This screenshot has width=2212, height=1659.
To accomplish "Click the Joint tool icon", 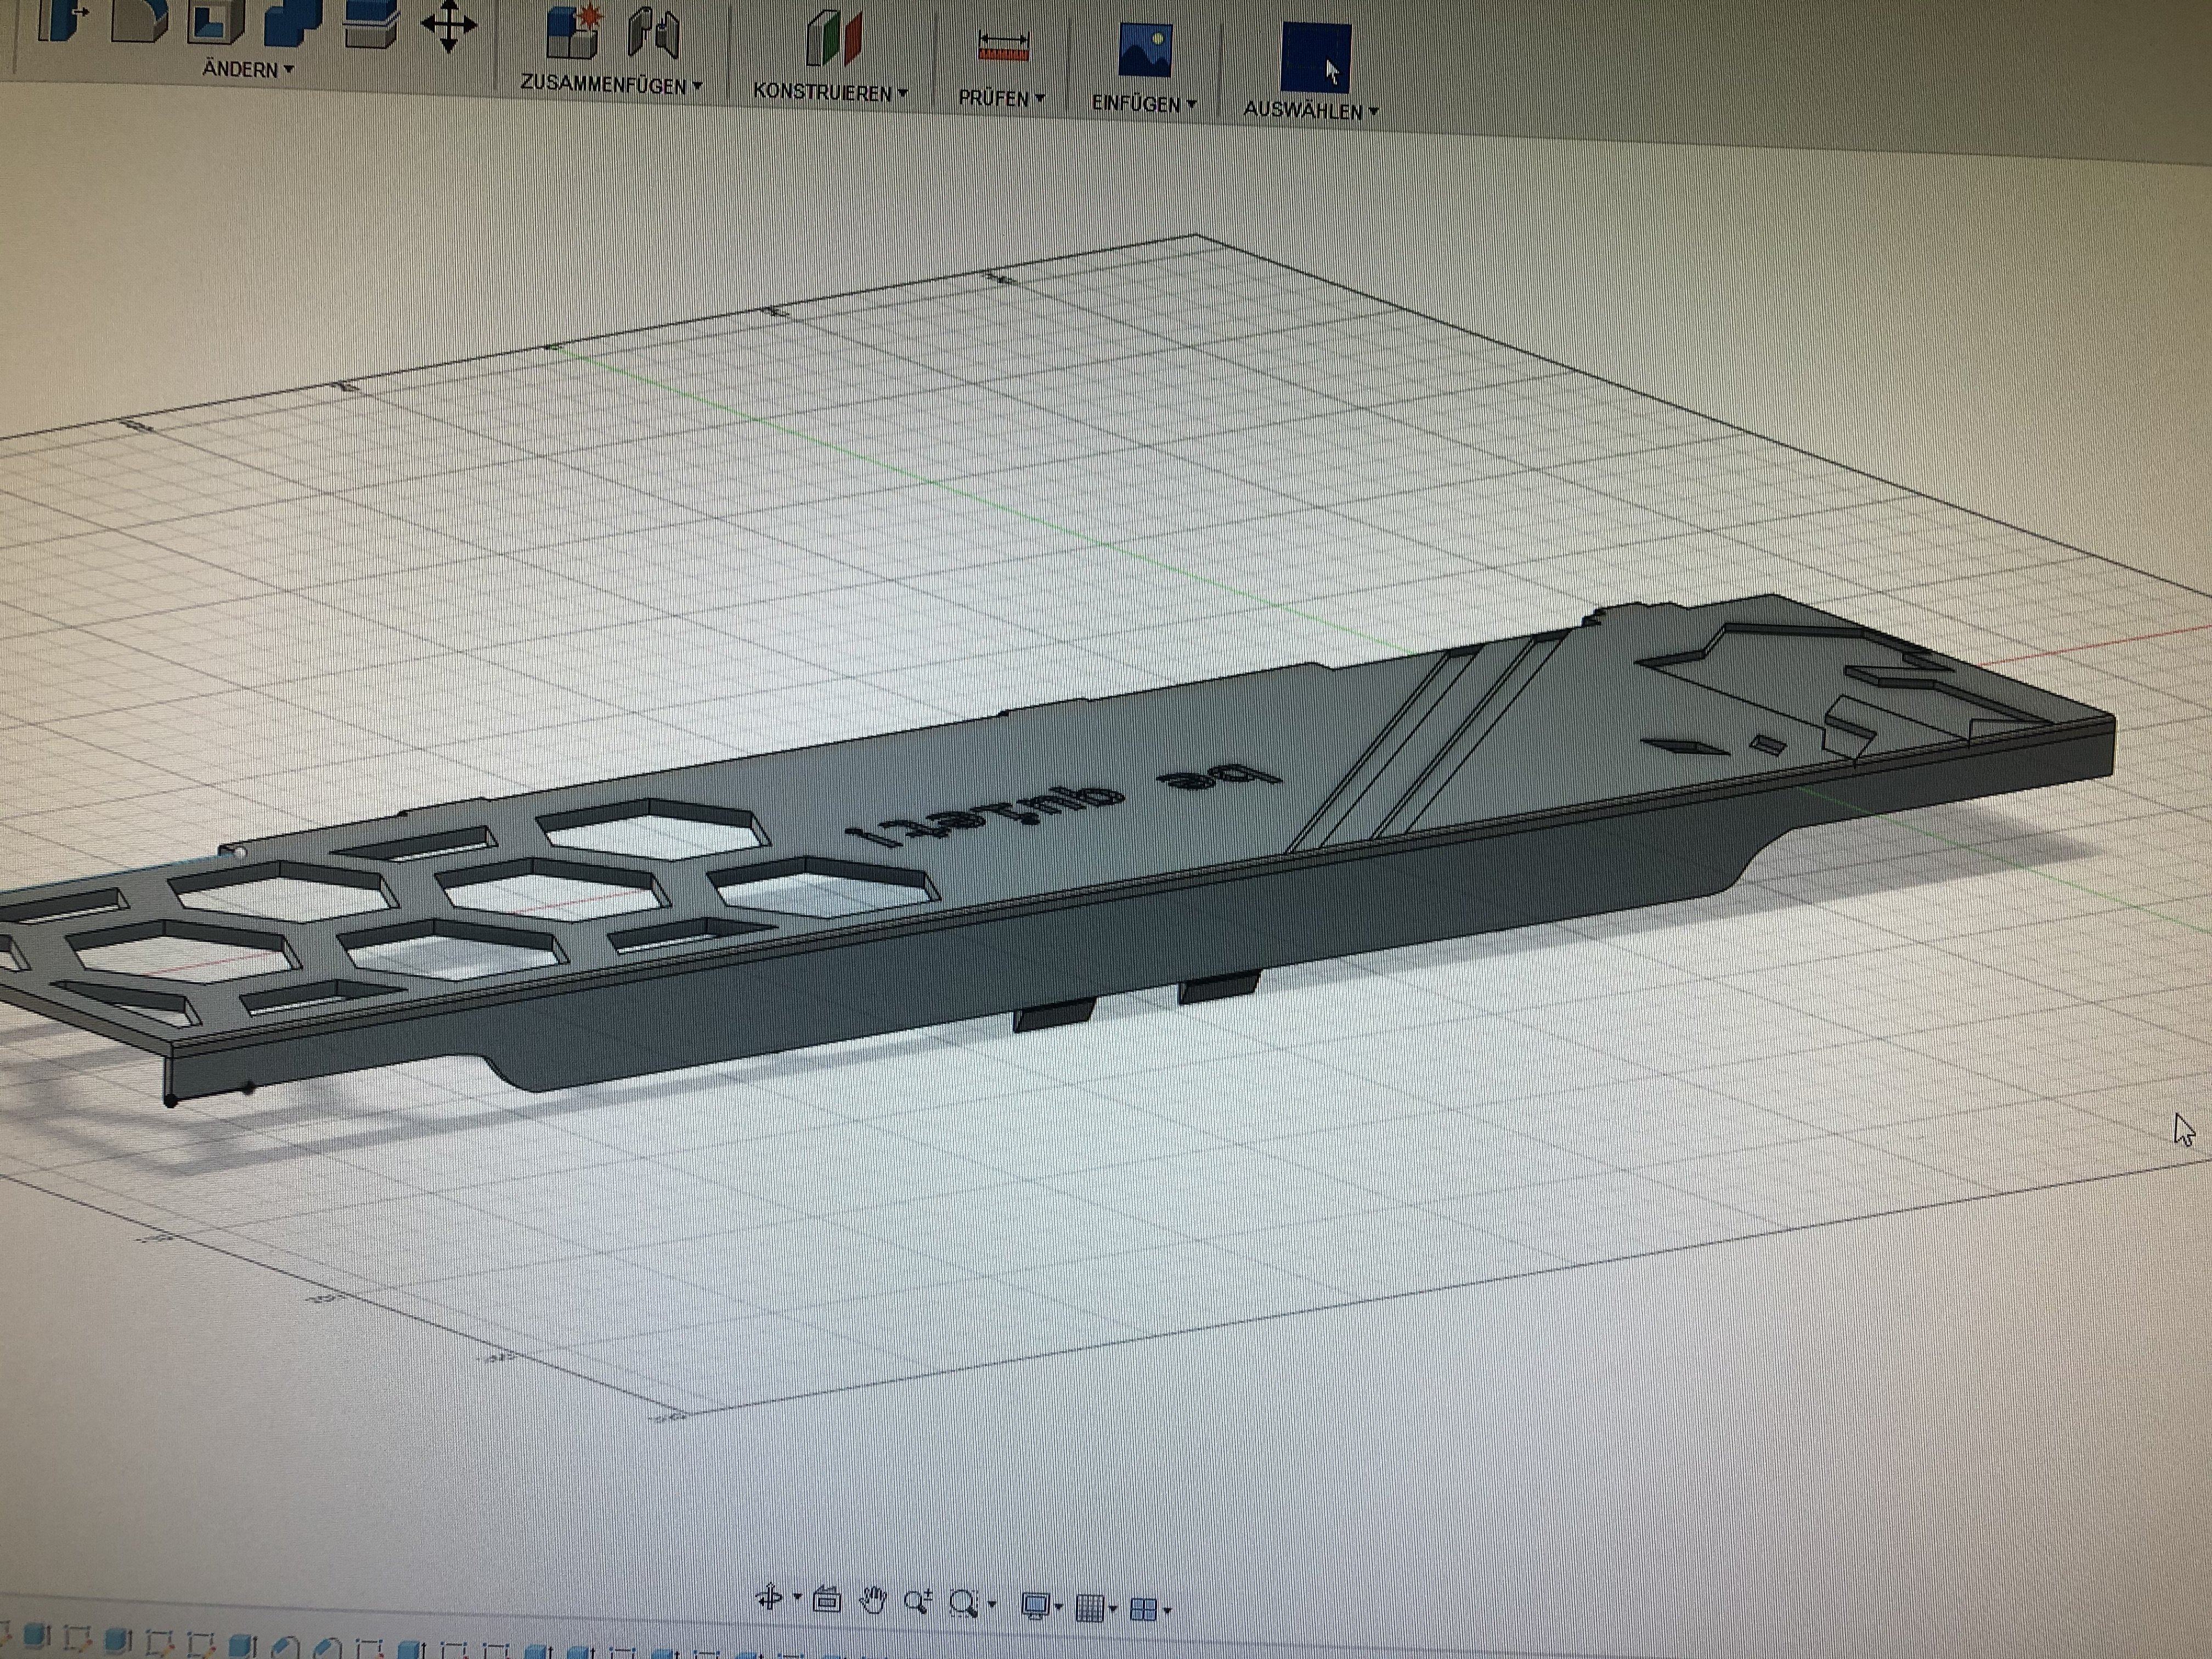I will tap(654, 32).
